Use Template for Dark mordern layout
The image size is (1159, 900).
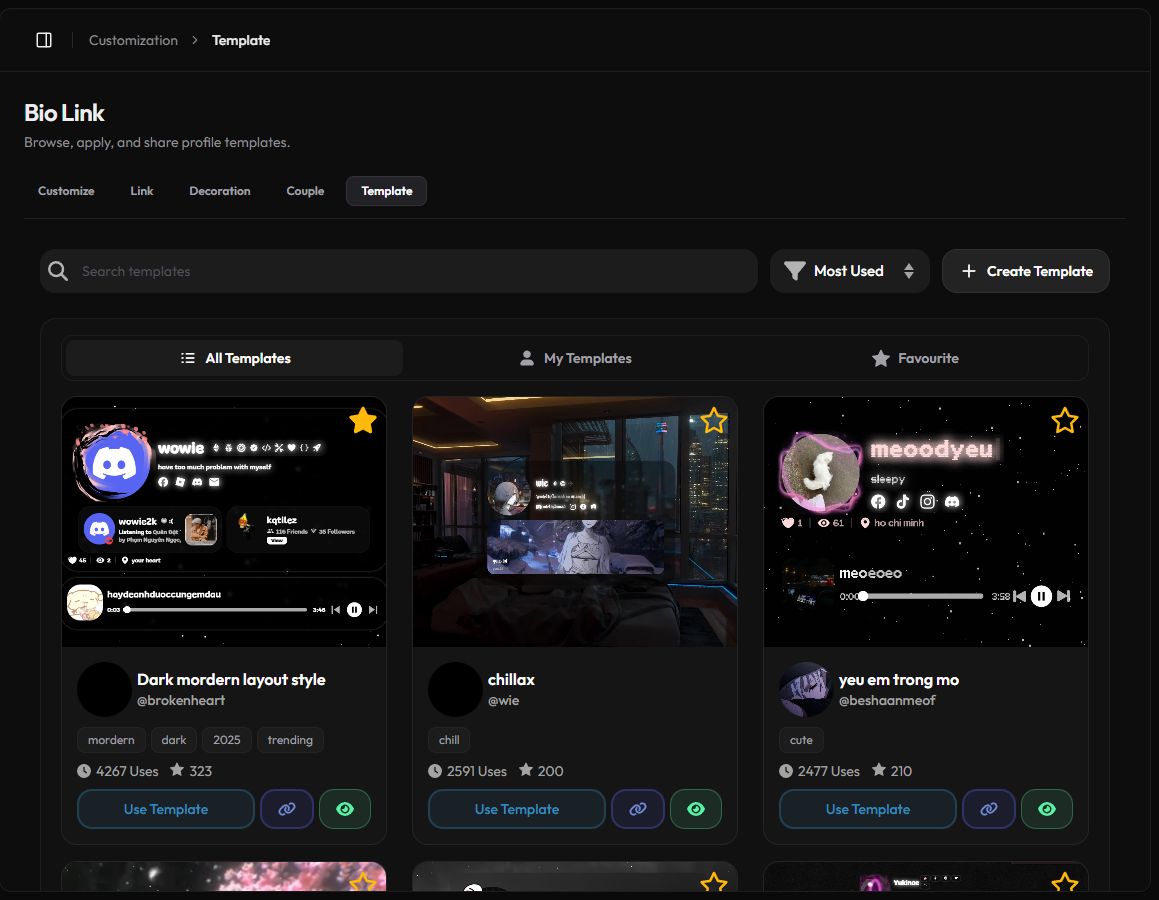pos(166,809)
